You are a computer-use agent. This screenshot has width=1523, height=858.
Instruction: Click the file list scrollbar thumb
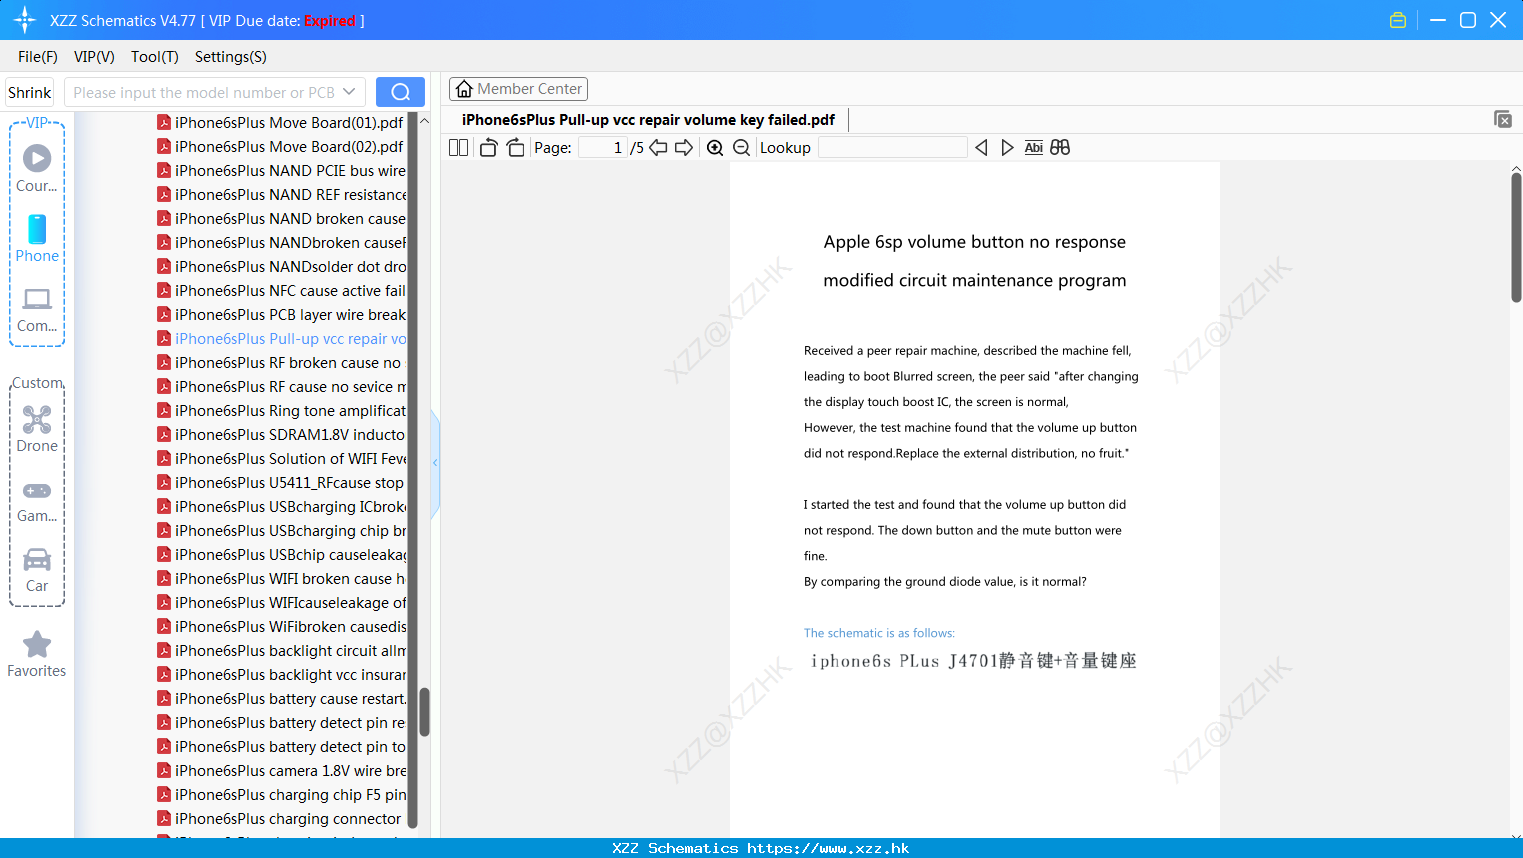tap(424, 712)
